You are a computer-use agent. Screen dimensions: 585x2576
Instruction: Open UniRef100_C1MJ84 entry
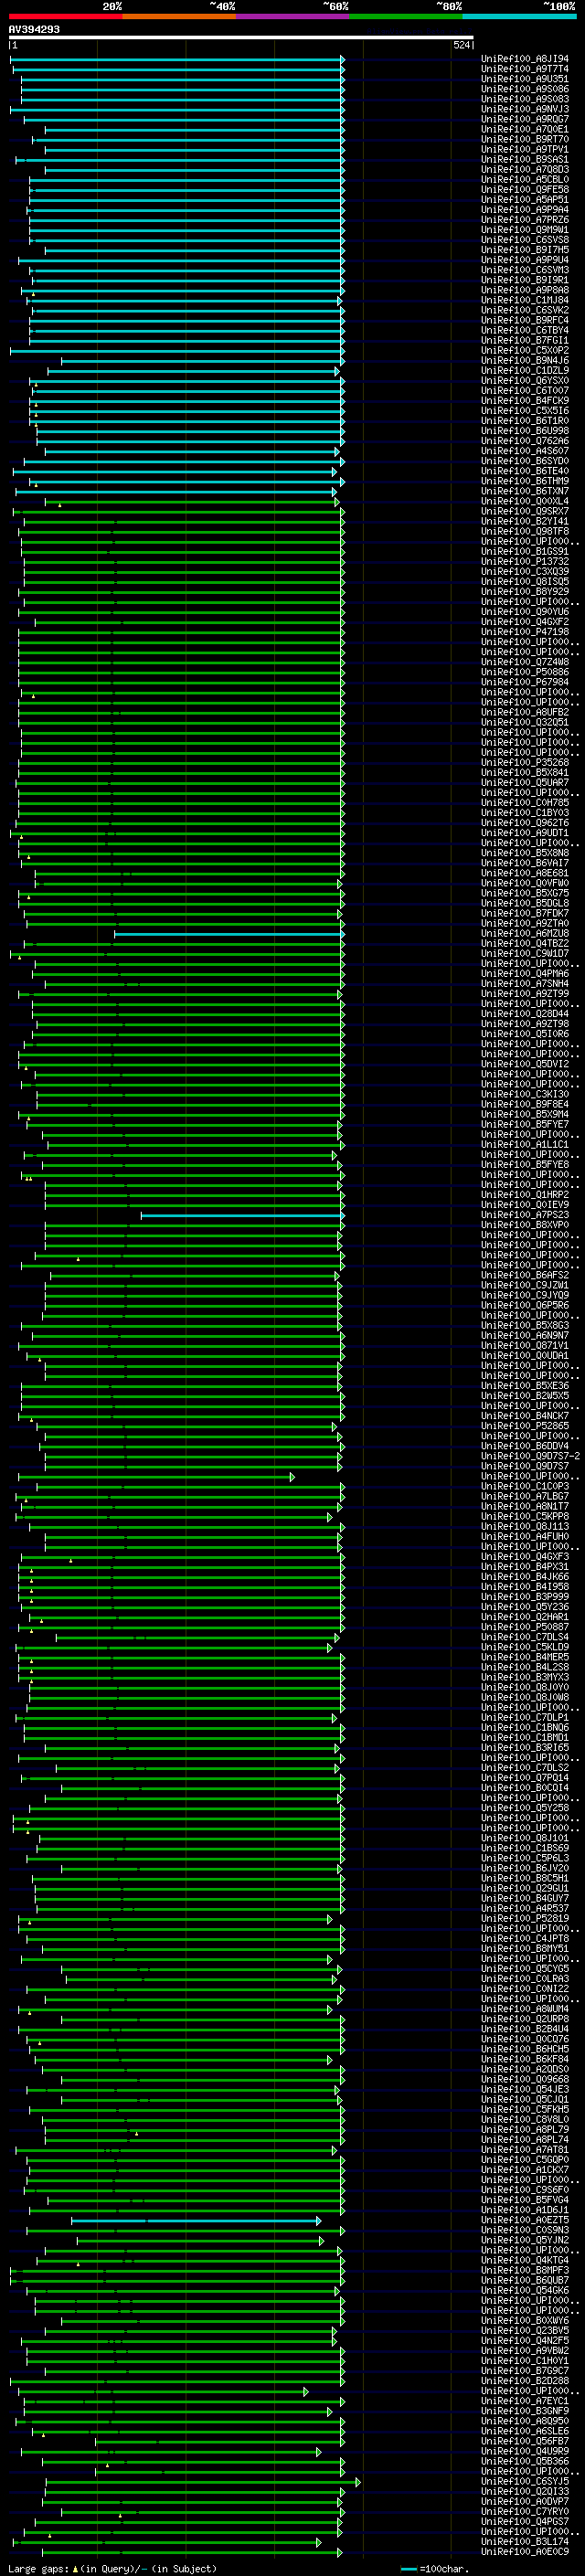tap(525, 300)
